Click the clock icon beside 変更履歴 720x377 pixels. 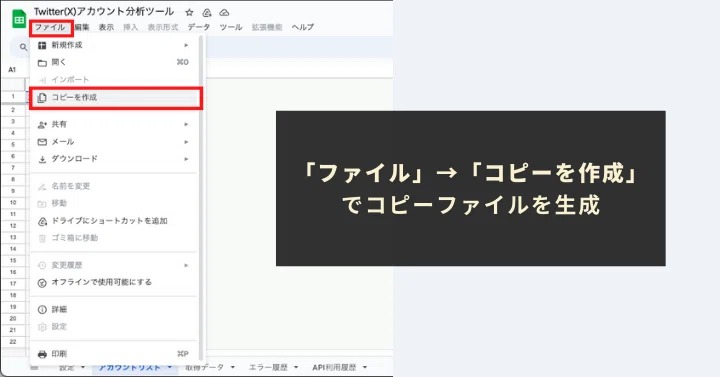[42, 265]
